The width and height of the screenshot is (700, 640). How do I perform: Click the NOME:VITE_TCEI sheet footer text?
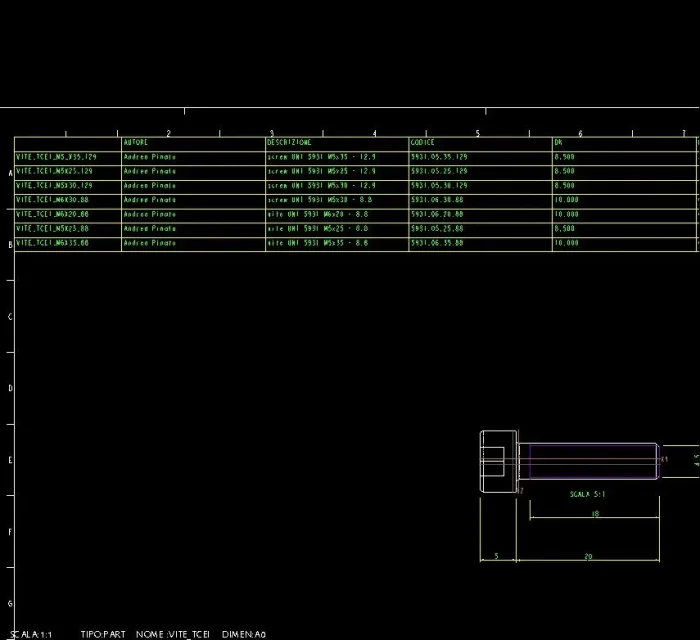(173, 634)
